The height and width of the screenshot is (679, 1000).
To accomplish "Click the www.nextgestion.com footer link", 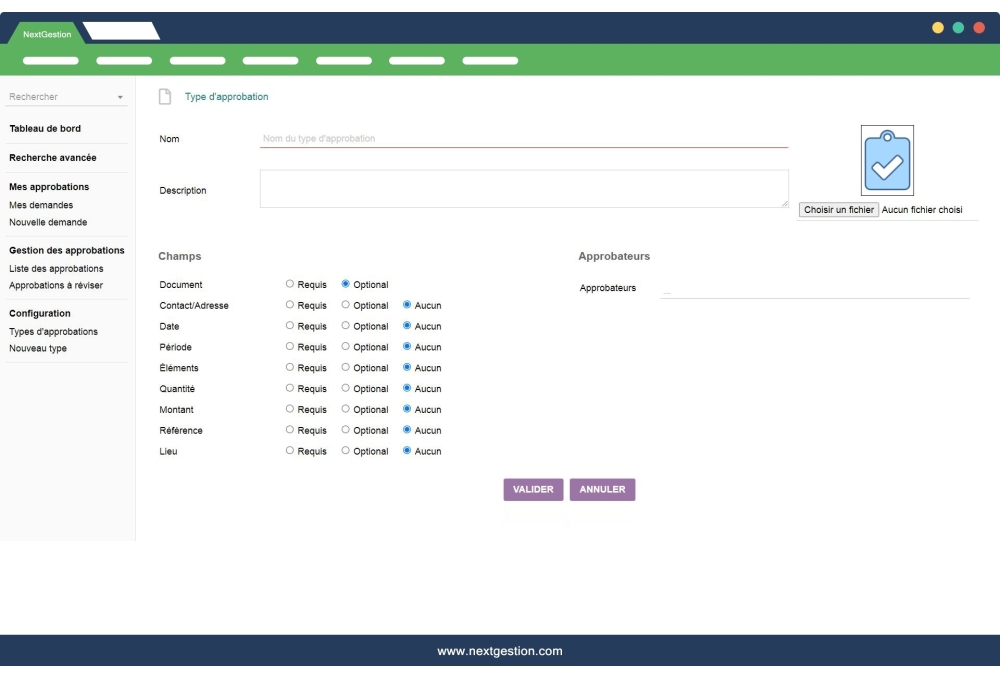I will click(x=499, y=650).
